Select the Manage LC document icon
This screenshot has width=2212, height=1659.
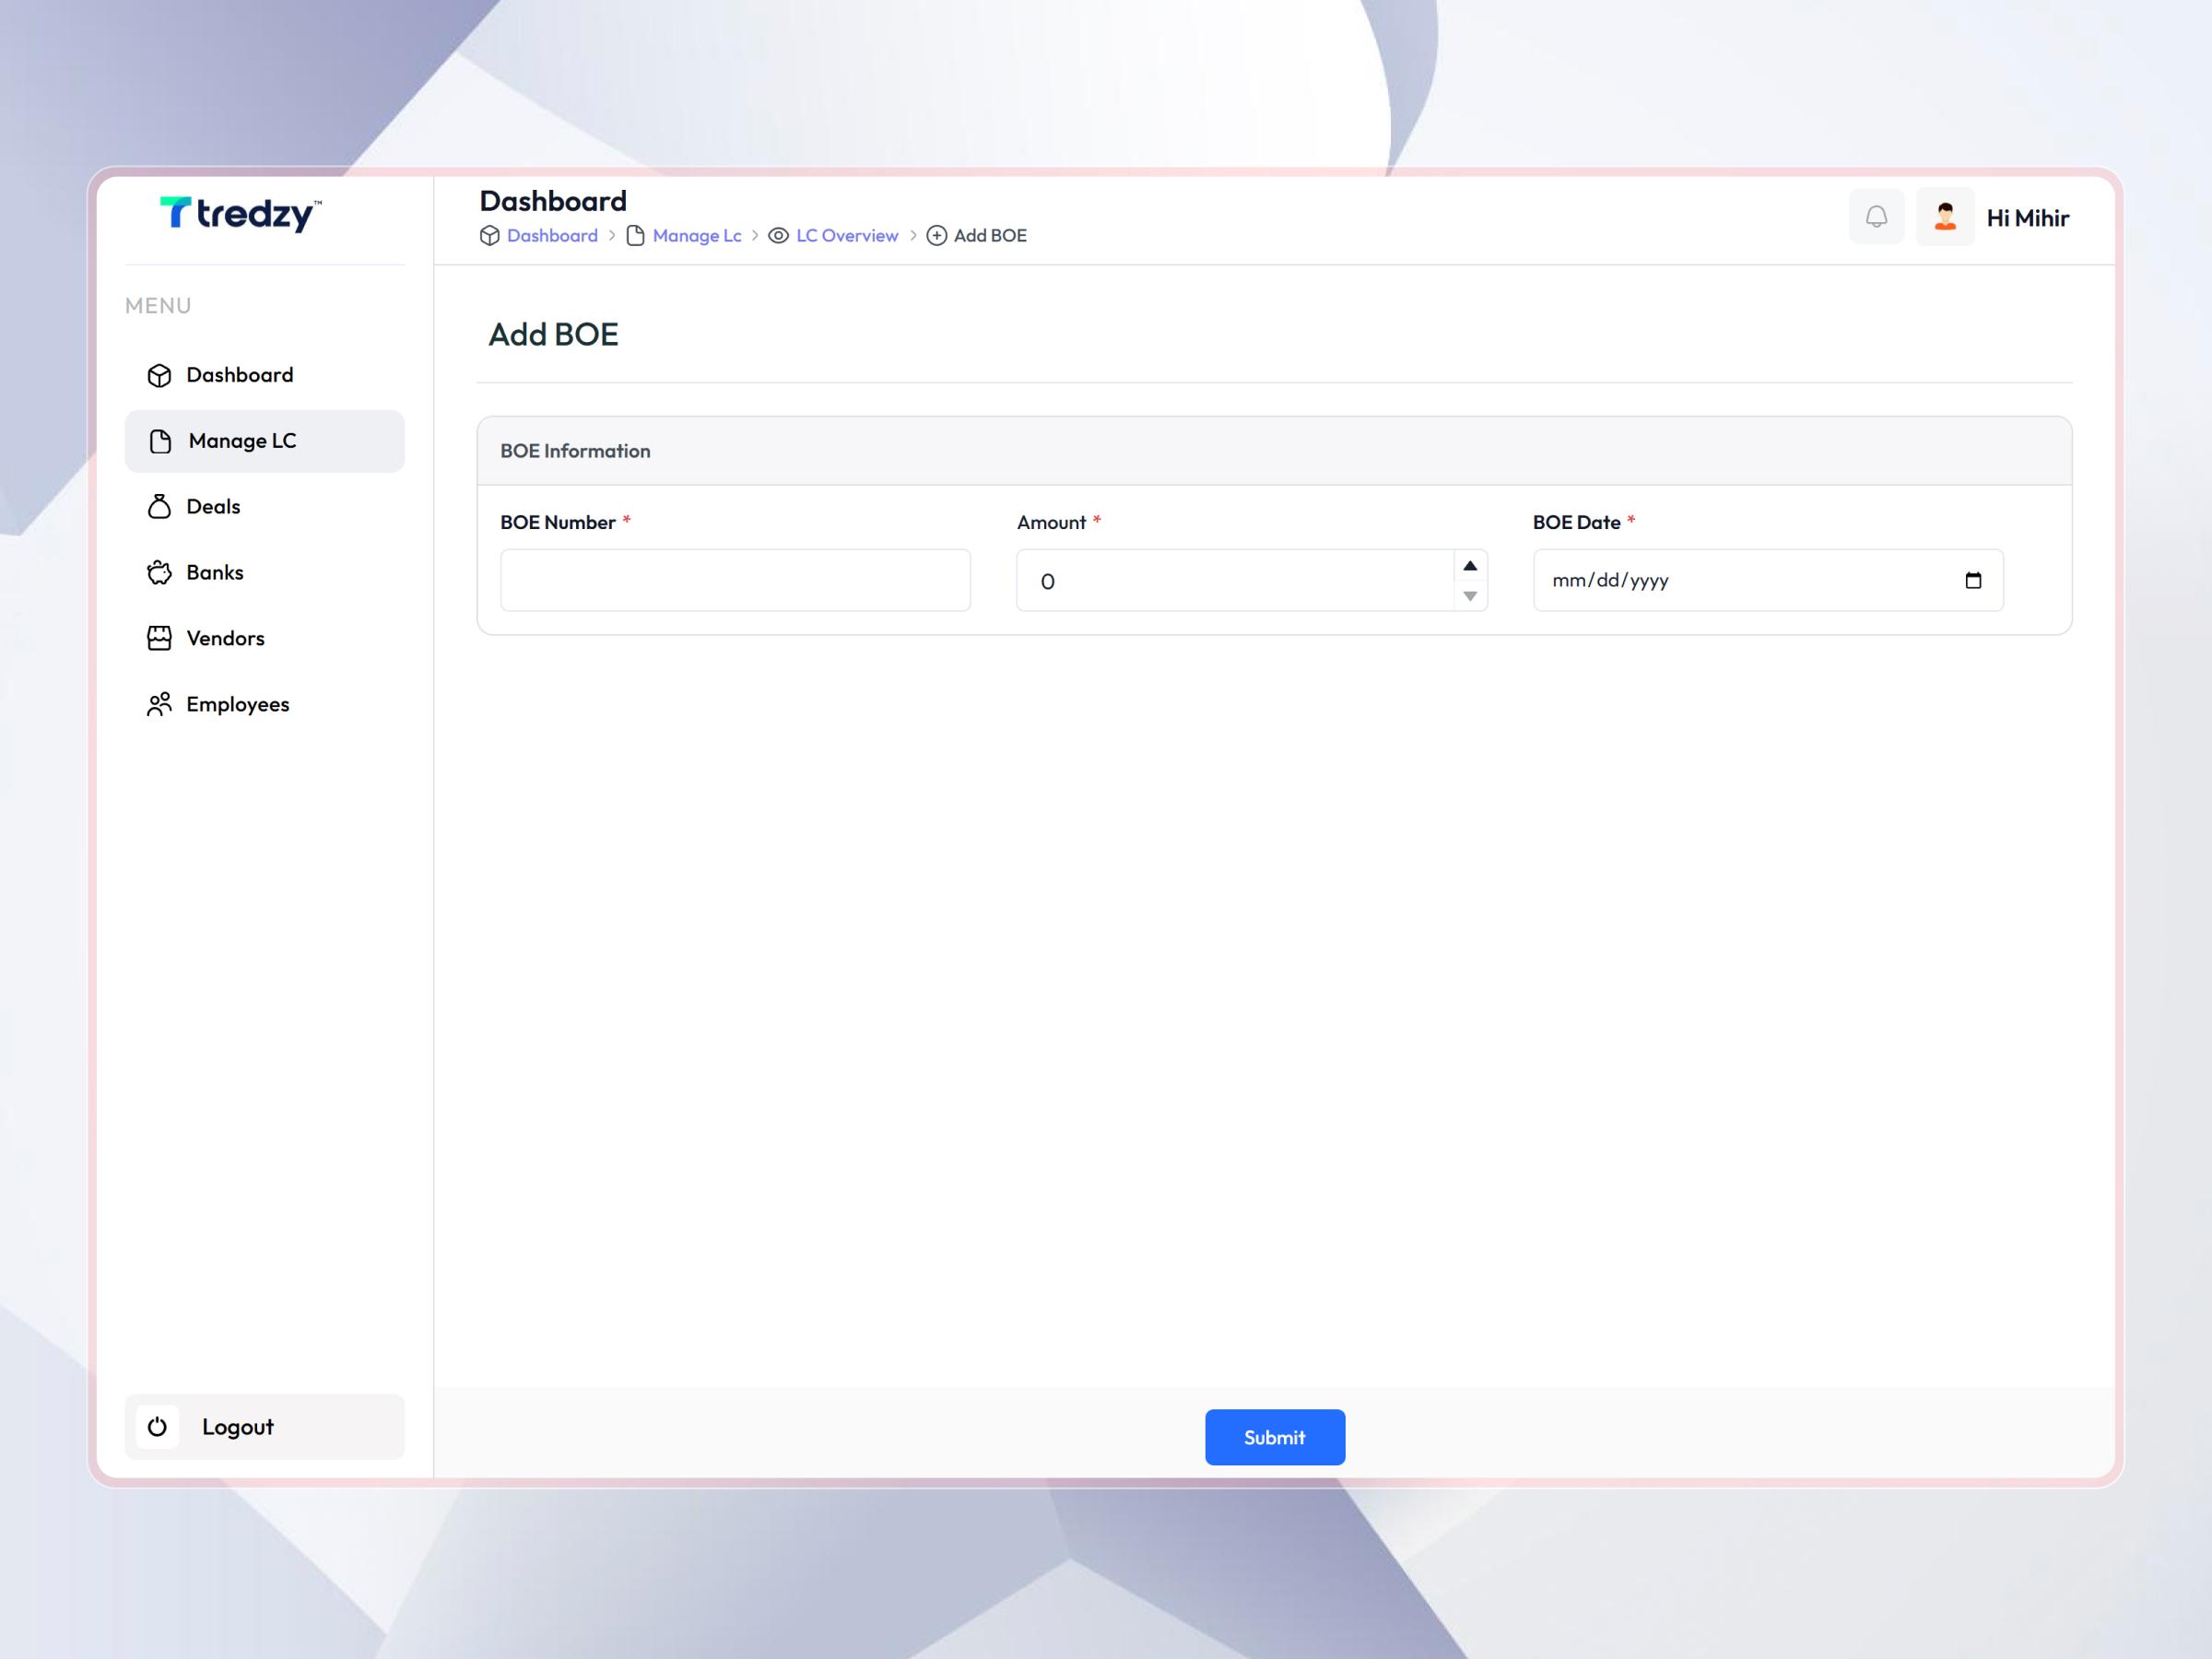click(160, 440)
